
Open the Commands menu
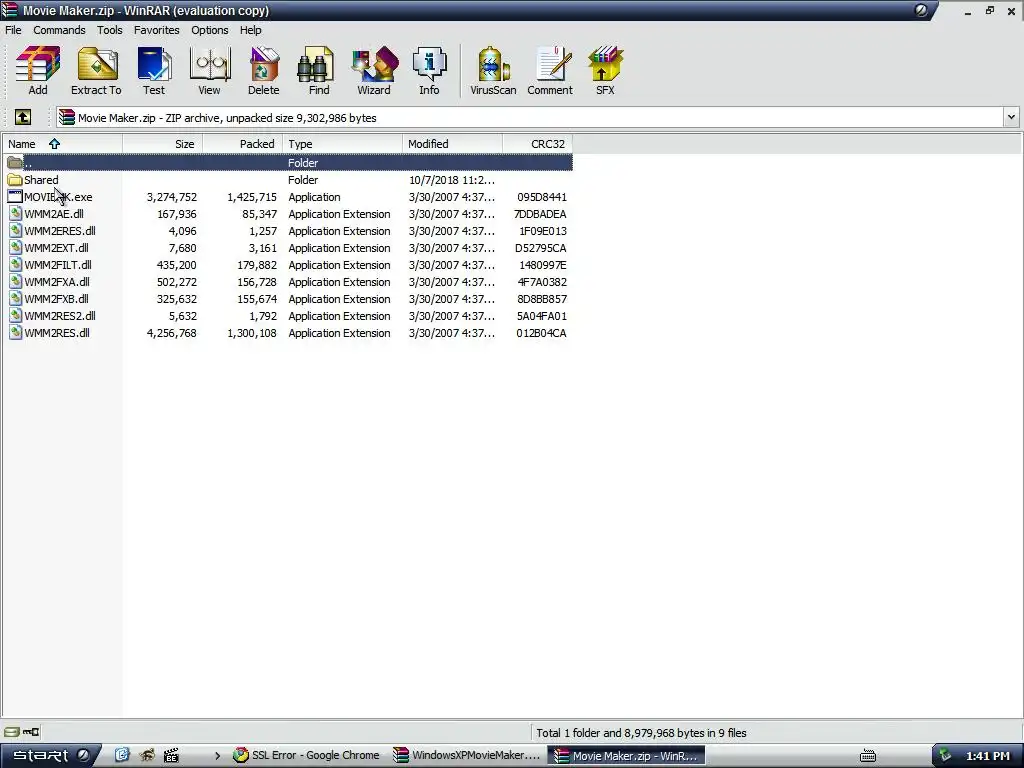59,30
